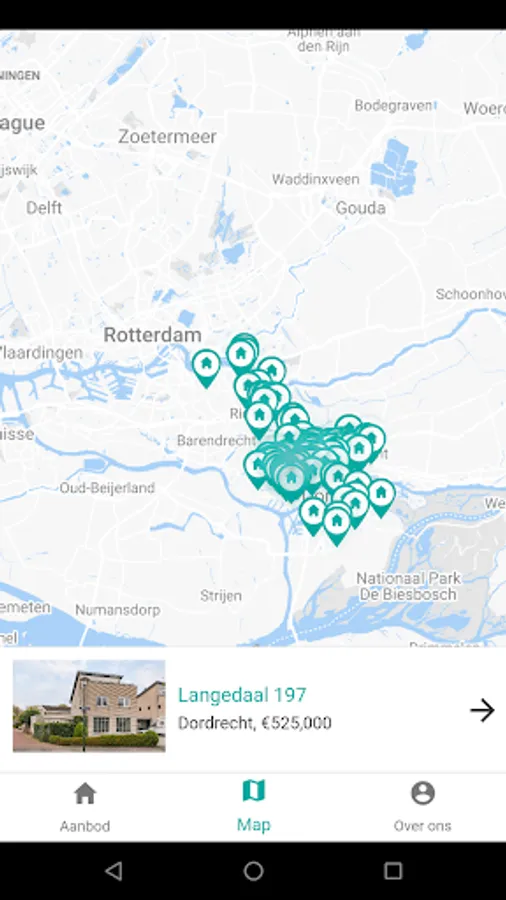Tap the isolated house pin near Rotterdam
This screenshot has height=900, width=506.
coord(206,367)
